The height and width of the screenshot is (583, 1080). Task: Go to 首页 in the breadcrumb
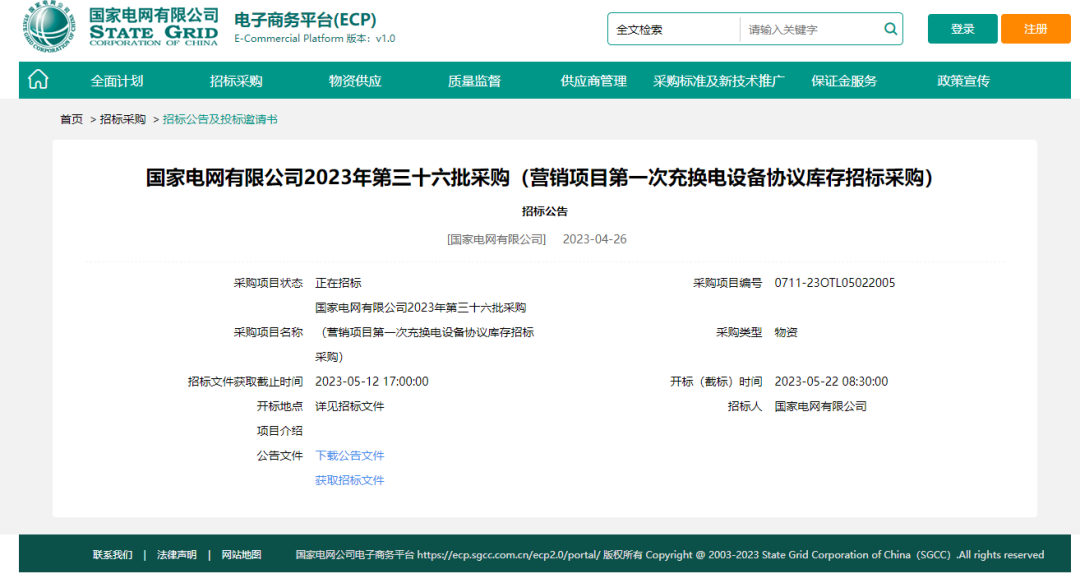point(71,119)
